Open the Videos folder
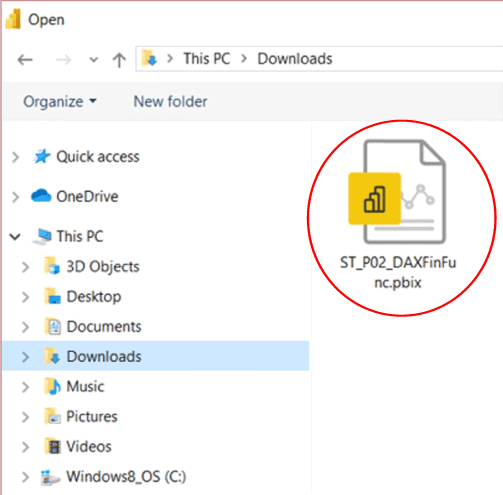This screenshot has height=495, width=503. [89, 447]
